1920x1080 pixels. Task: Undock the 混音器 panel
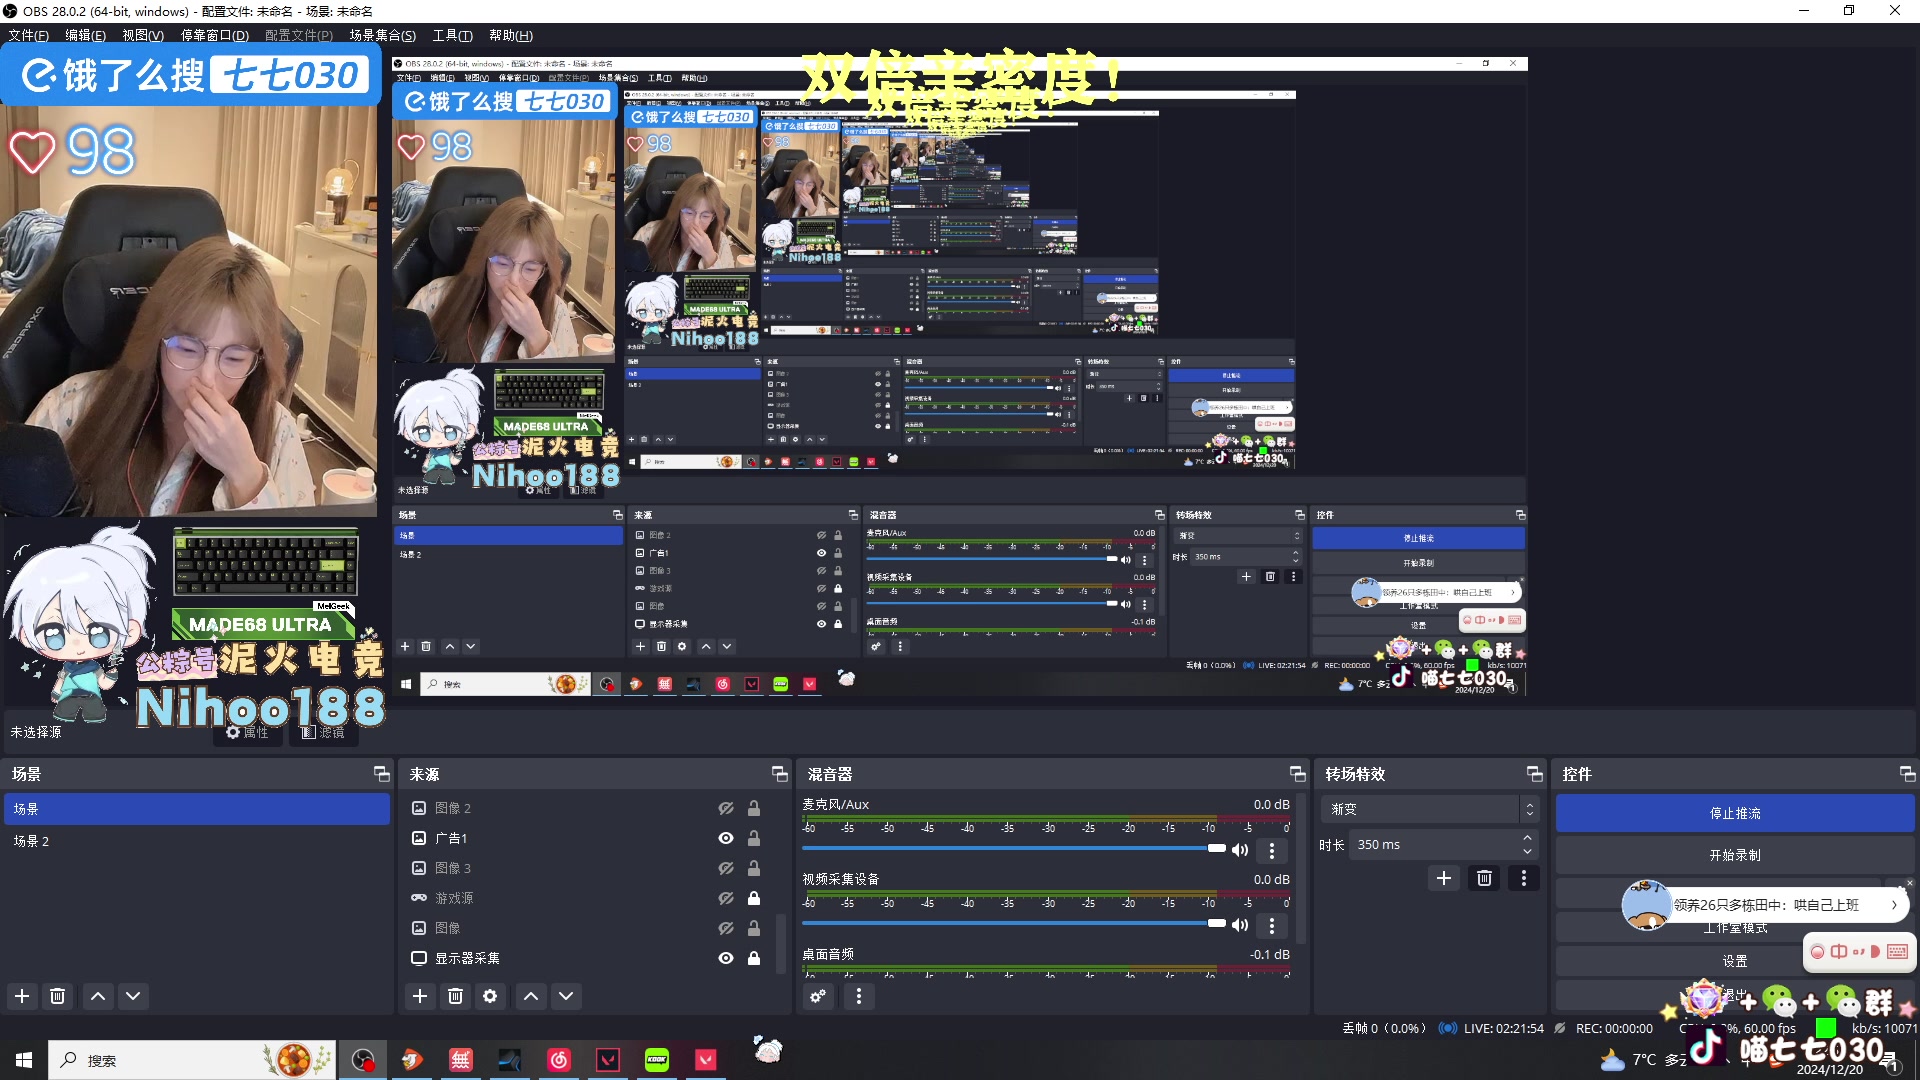[x=1297, y=774]
